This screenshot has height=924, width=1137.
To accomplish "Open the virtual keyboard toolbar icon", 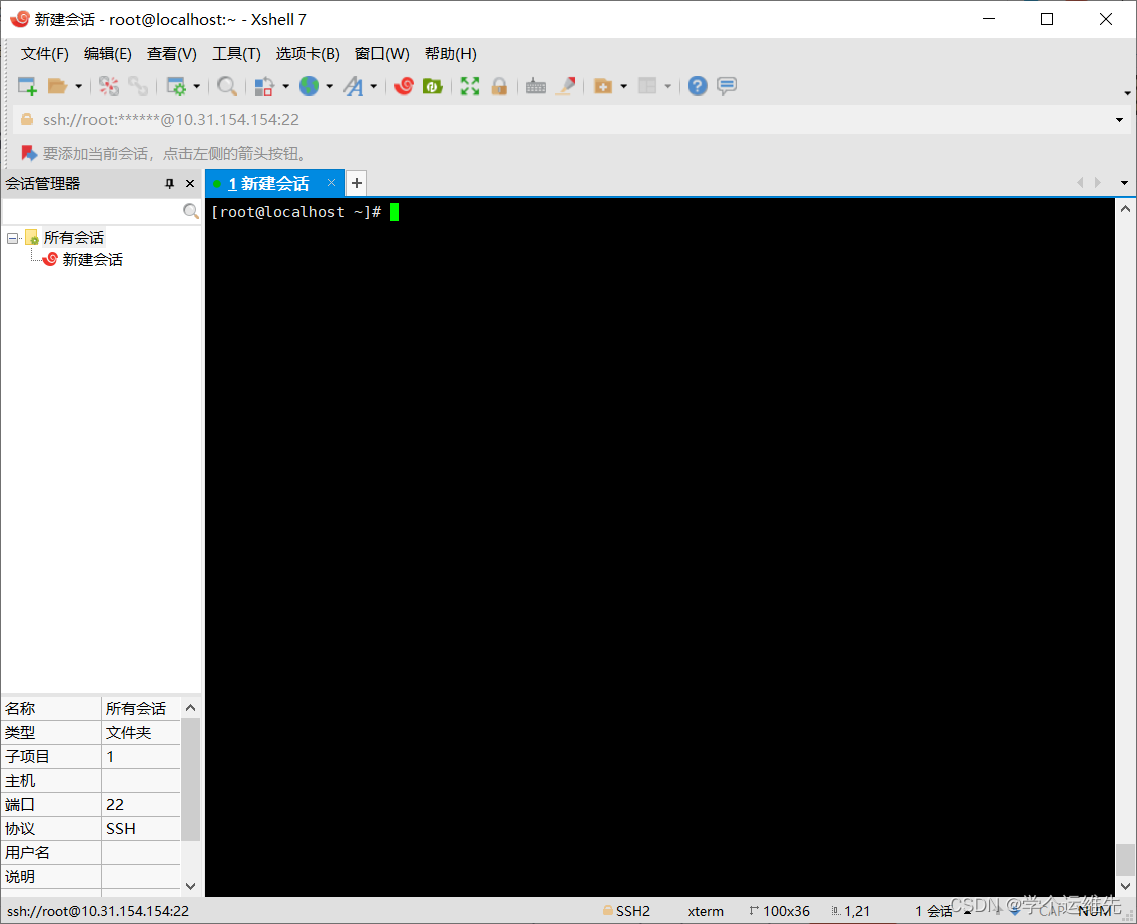I will click(536, 86).
